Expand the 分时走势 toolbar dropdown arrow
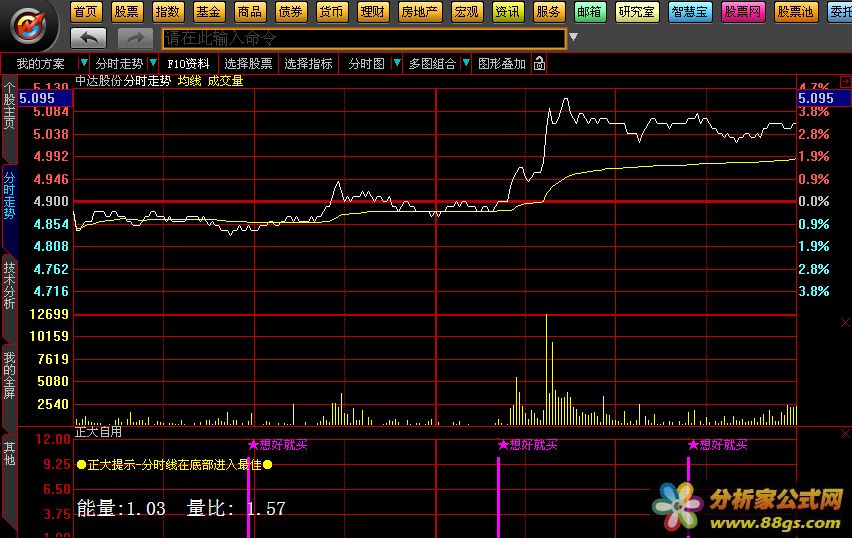 click(x=153, y=63)
